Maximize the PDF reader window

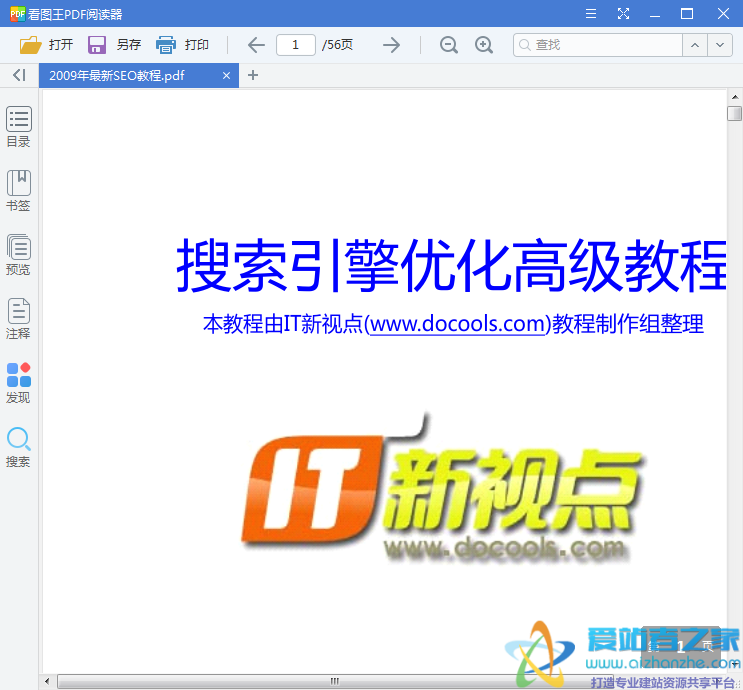pos(687,14)
